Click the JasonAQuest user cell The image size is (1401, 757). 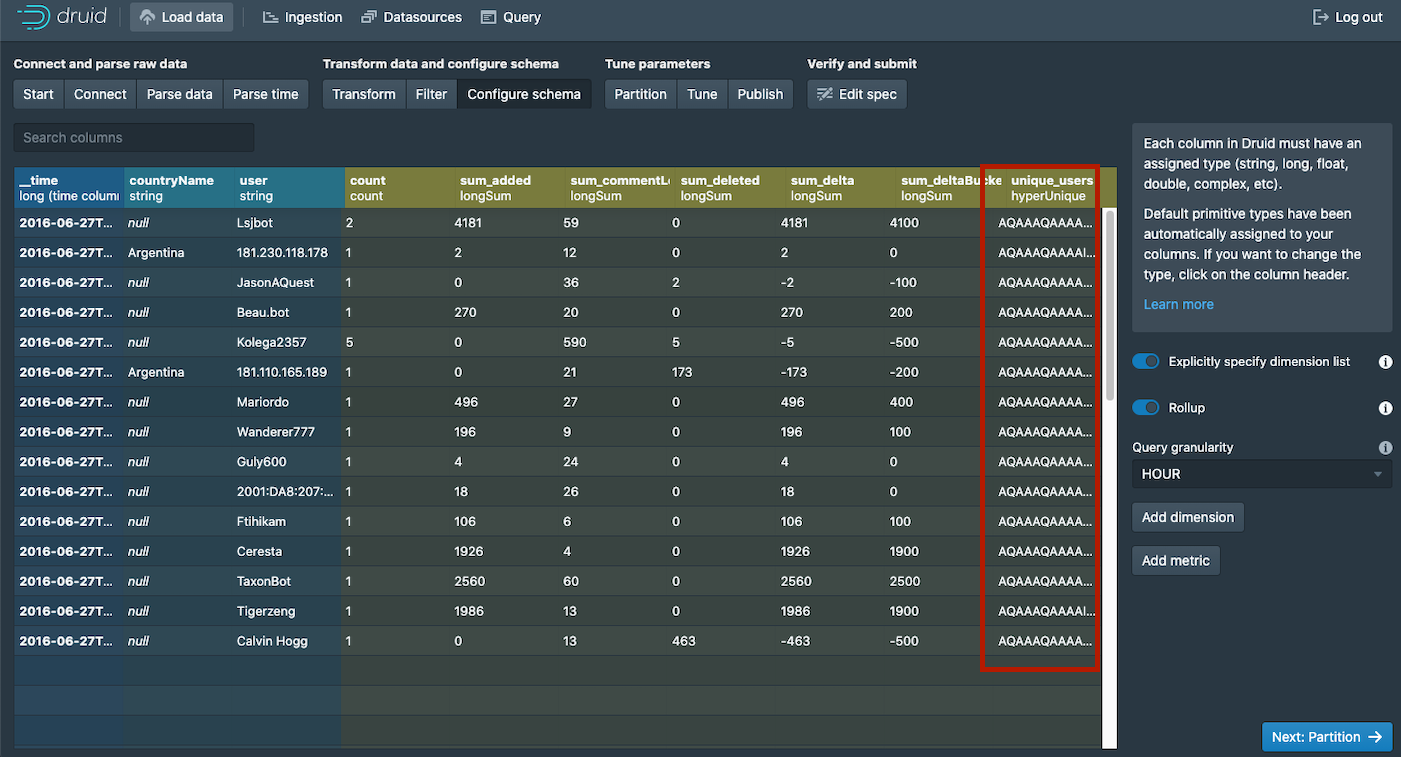point(288,283)
